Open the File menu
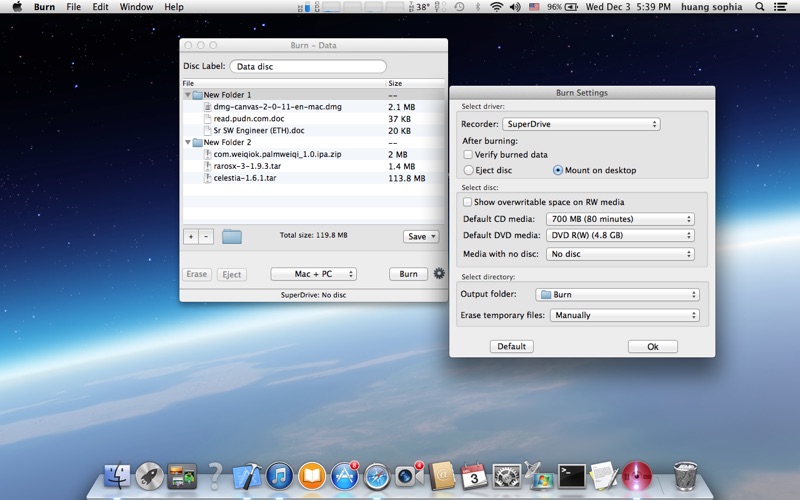The height and width of the screenshot is (500, 800). (x=73, y=7)
